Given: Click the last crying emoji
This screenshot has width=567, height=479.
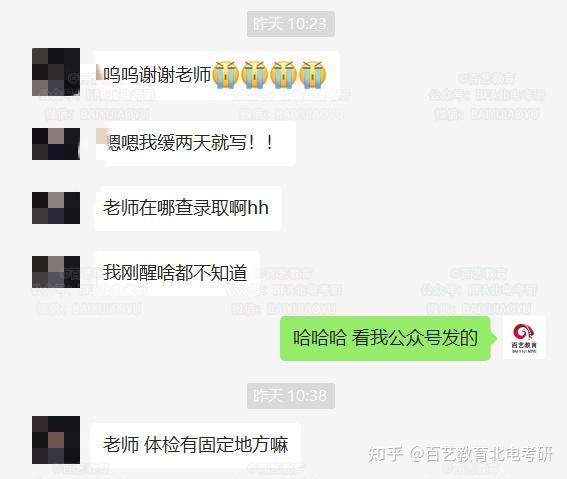Looking at the screenshot, I should pos(313,75).
